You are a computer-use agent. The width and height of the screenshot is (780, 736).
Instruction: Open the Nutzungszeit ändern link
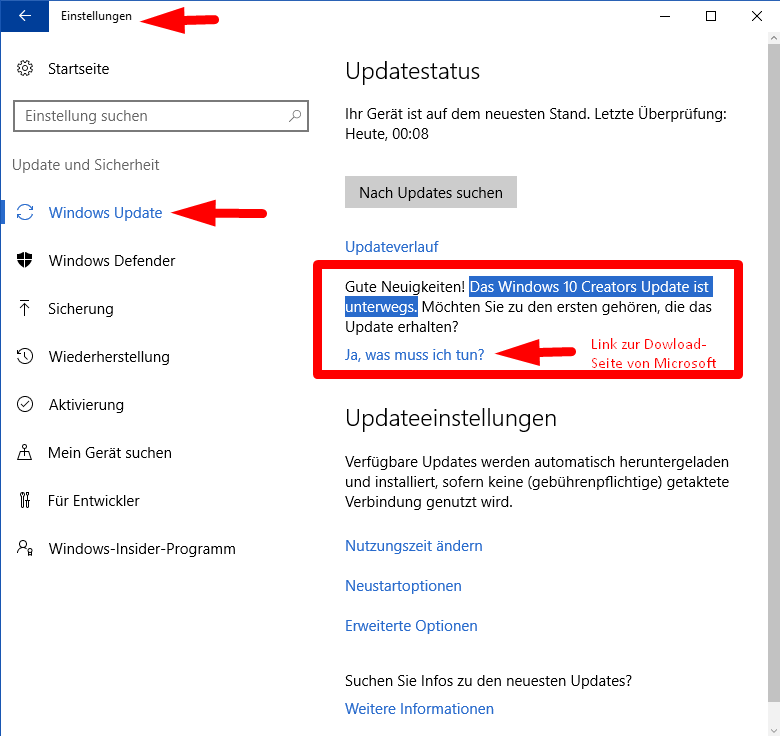(414, 546)
